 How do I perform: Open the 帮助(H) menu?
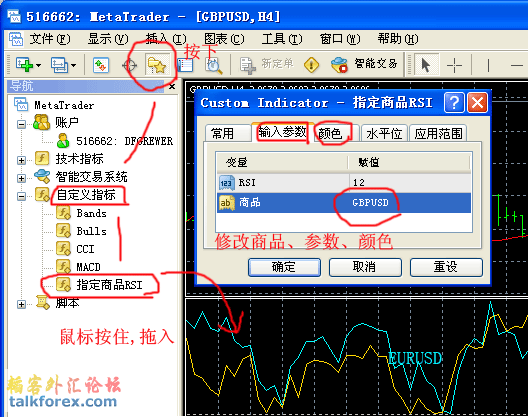[x=398, y=39]
